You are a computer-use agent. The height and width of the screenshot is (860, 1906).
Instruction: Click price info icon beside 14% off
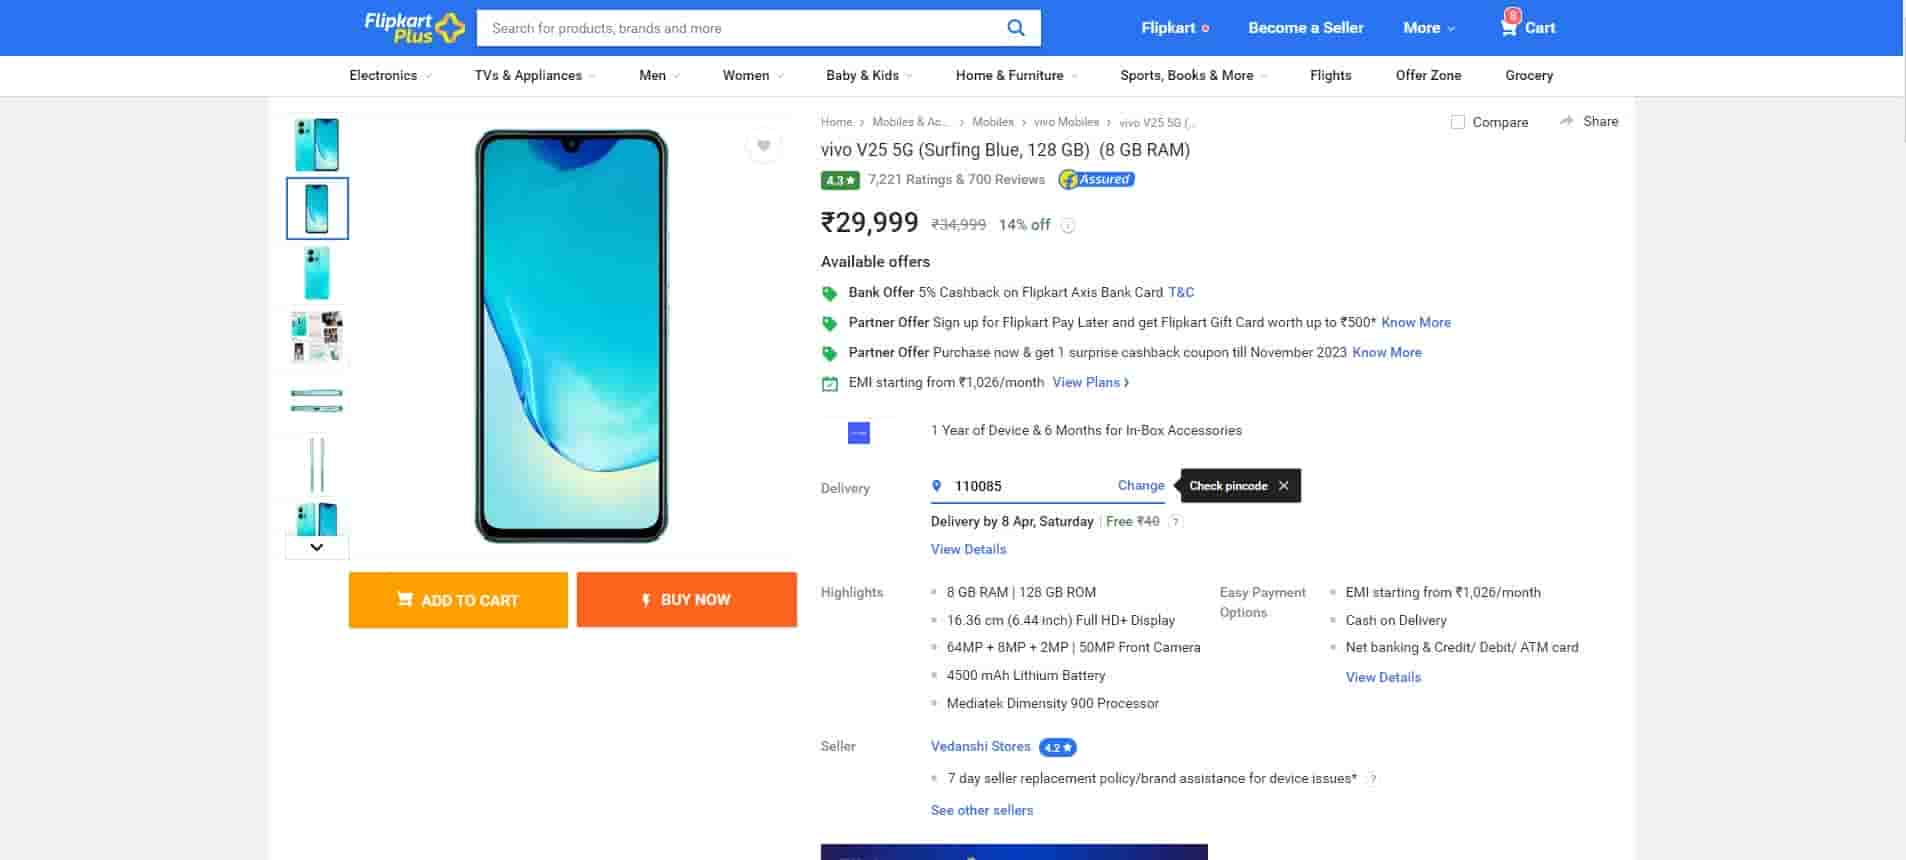coord(1068,226)
